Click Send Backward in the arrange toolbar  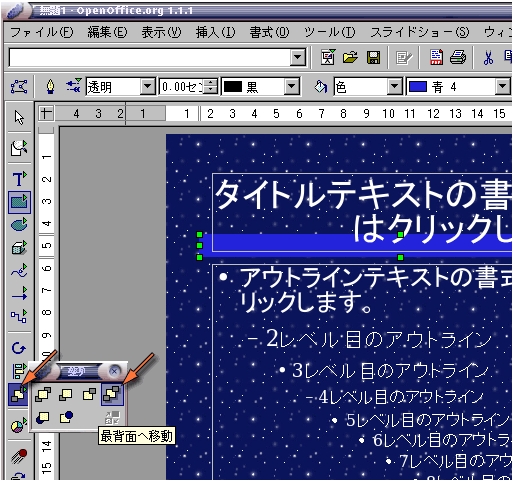89,394
